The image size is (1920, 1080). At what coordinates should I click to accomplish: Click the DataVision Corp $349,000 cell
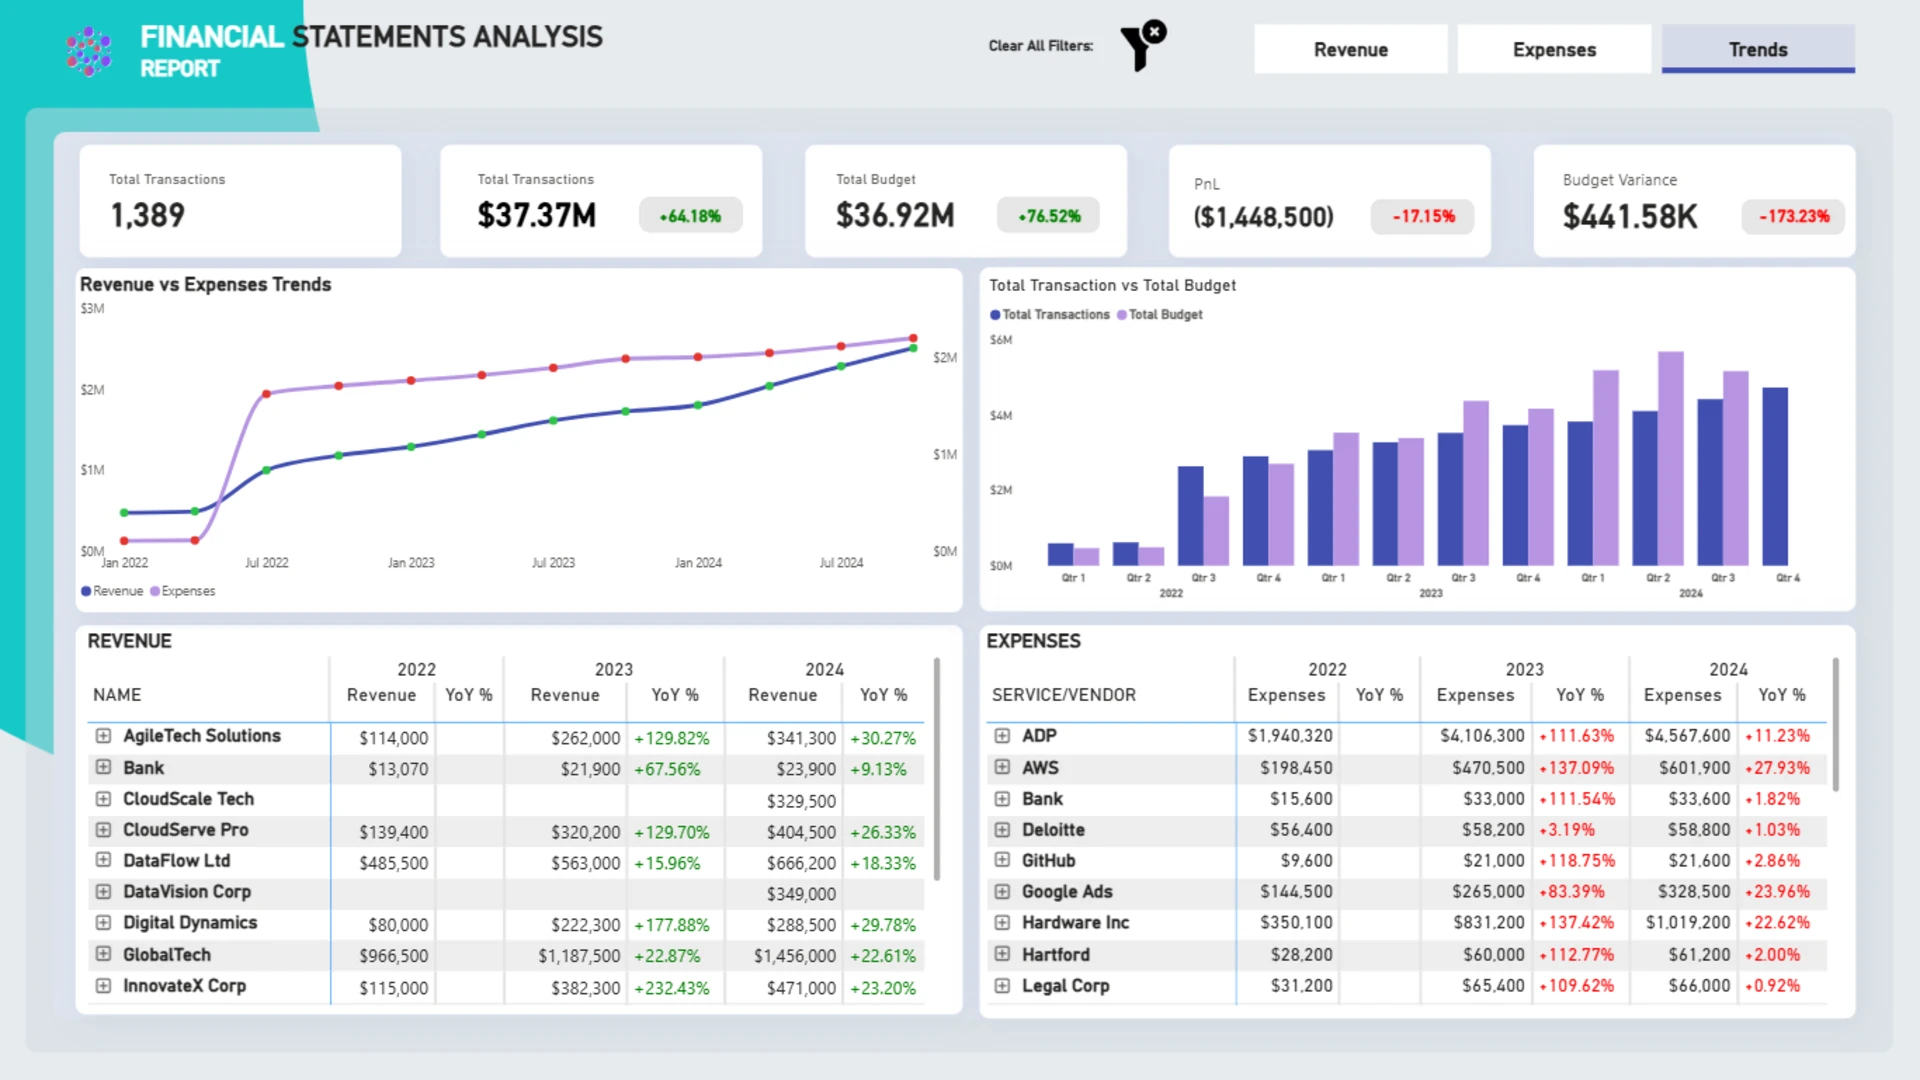[x=801, y=894]
